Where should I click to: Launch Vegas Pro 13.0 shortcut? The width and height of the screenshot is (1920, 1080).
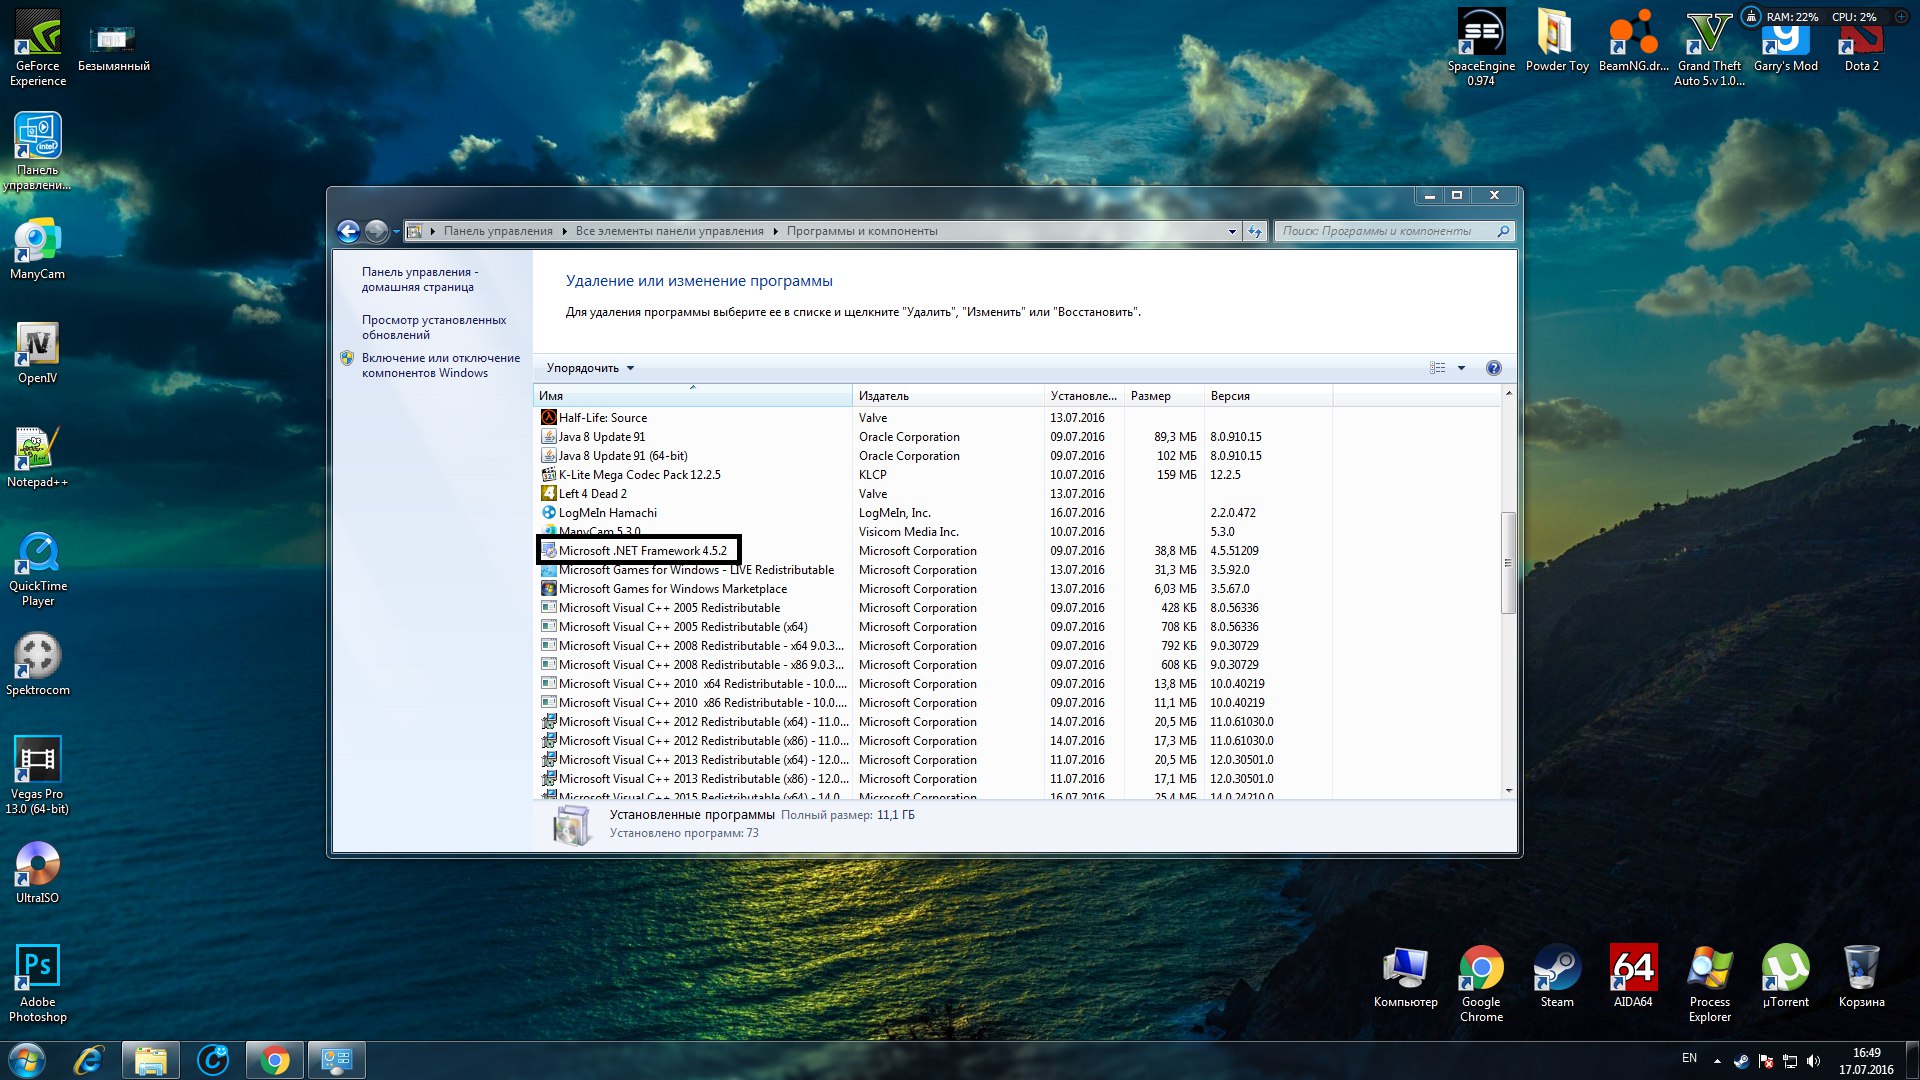point(37,776)
